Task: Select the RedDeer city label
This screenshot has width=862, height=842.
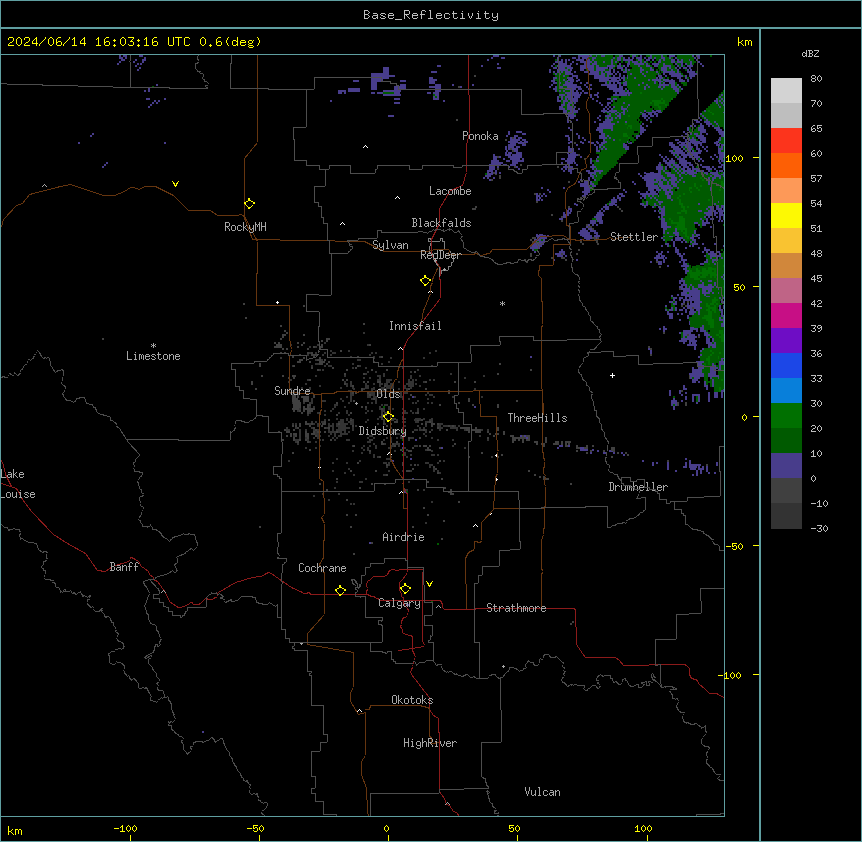Action: click(x=440, y=255)
